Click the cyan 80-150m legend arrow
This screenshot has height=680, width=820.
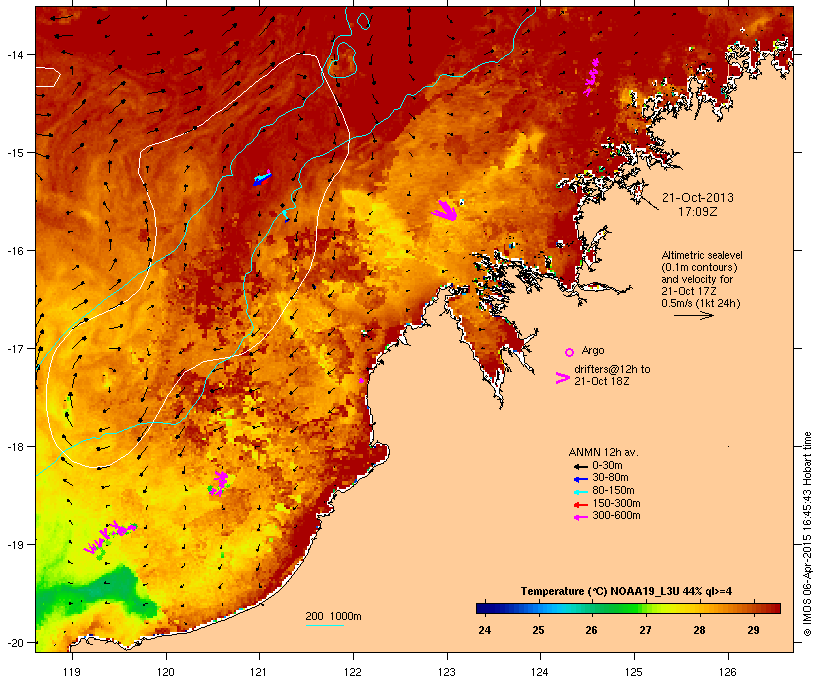[x=580, y=492]
